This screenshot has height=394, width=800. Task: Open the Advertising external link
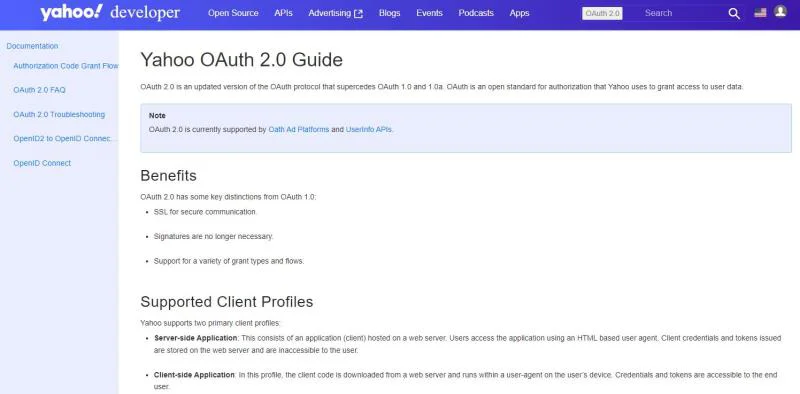pos(335,13)
